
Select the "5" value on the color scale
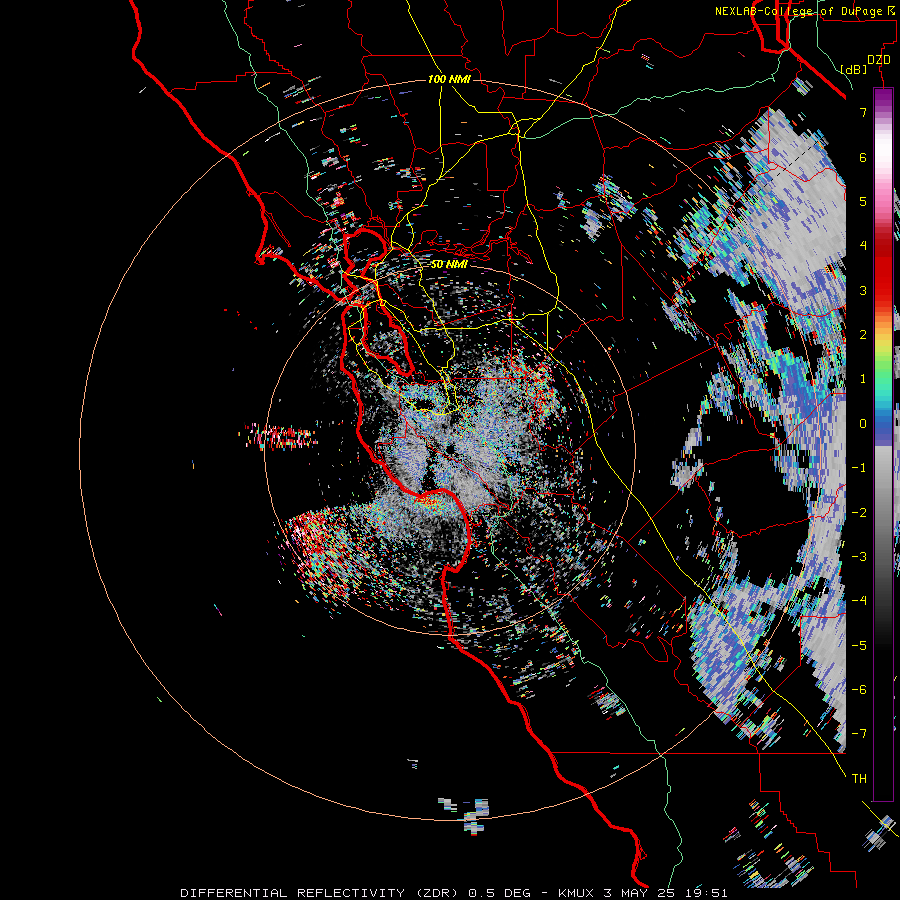tap(863, 201)
